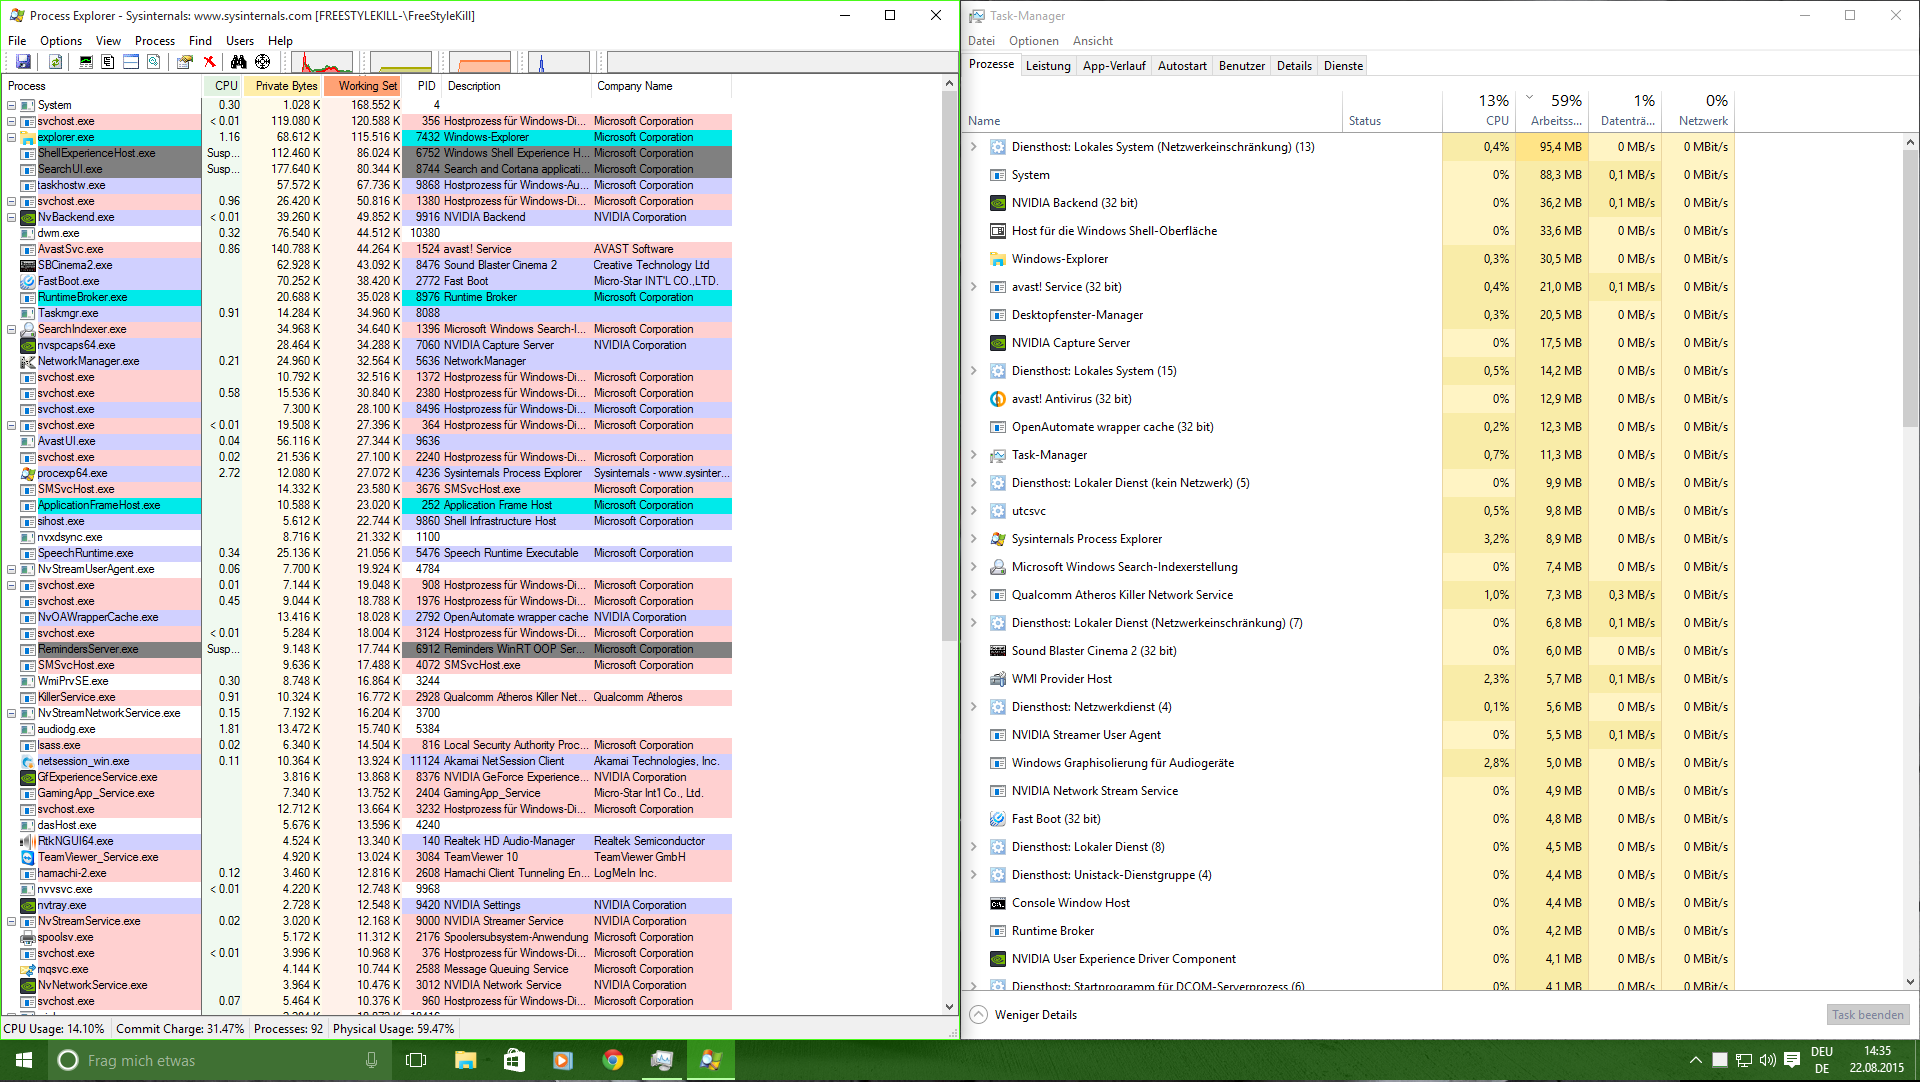The image size is (1920, 1082).
Task: Click the Process Explorer vertical scrollbar thumb
Action: click(x=949, y=366)
